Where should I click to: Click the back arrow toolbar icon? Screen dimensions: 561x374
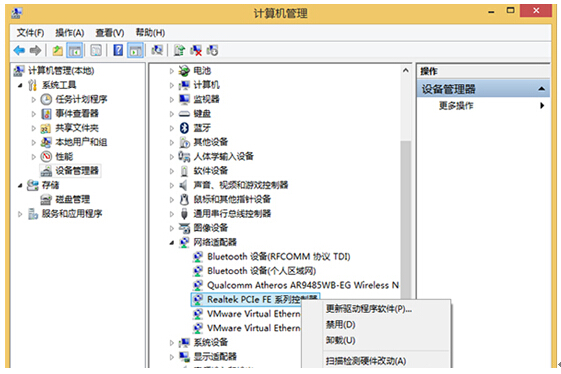coord(19,50)
